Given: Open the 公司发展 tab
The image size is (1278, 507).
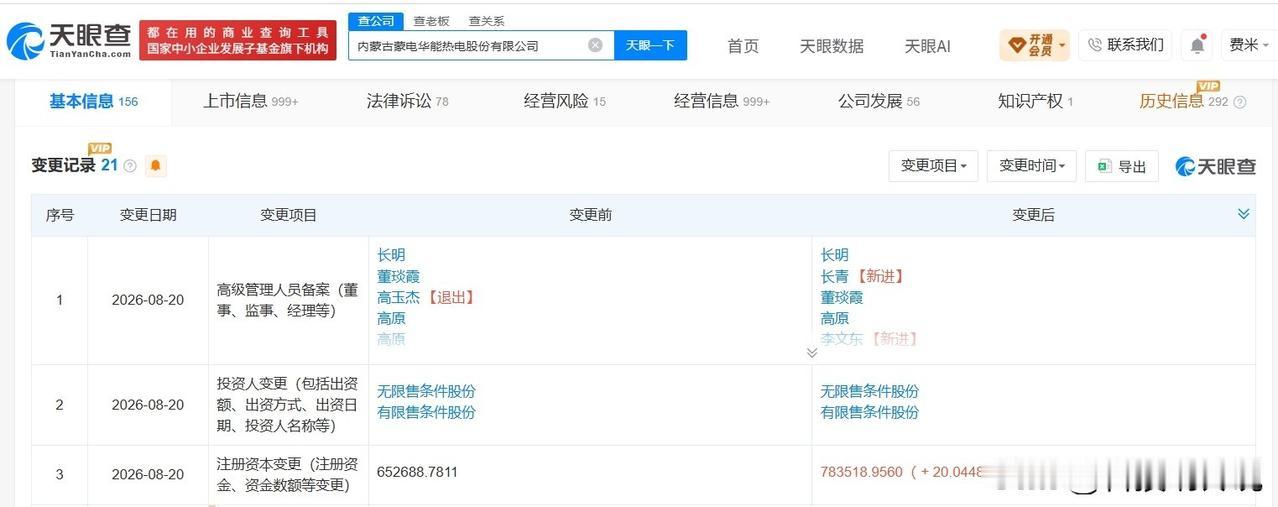Looking at the screenshot, I should 879,101.
